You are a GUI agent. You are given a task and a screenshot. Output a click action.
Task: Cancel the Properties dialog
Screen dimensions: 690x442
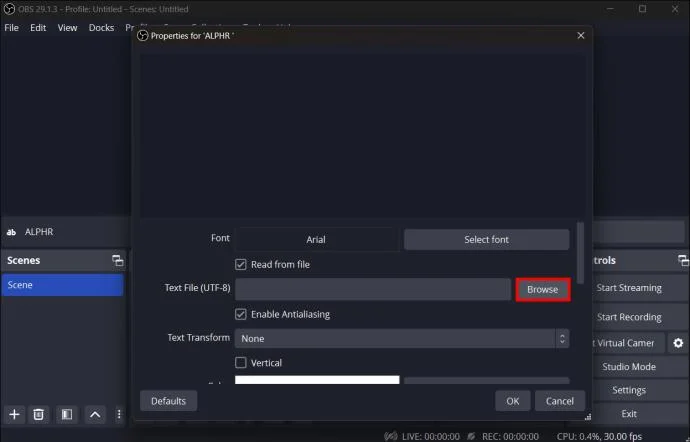[x=560, y=401]
